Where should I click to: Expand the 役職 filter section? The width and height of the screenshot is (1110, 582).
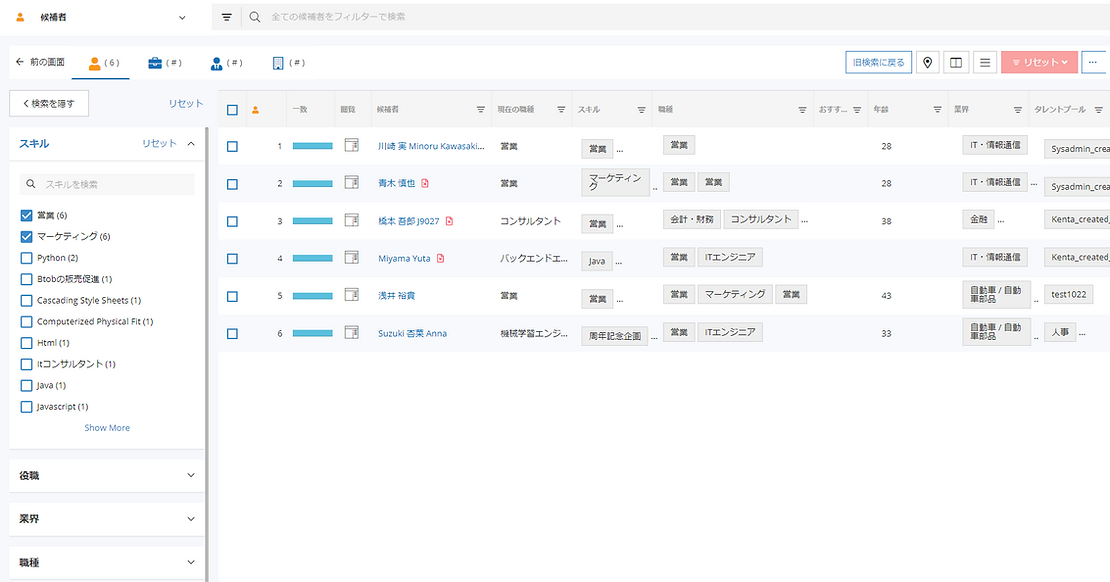tap(106, 476)
